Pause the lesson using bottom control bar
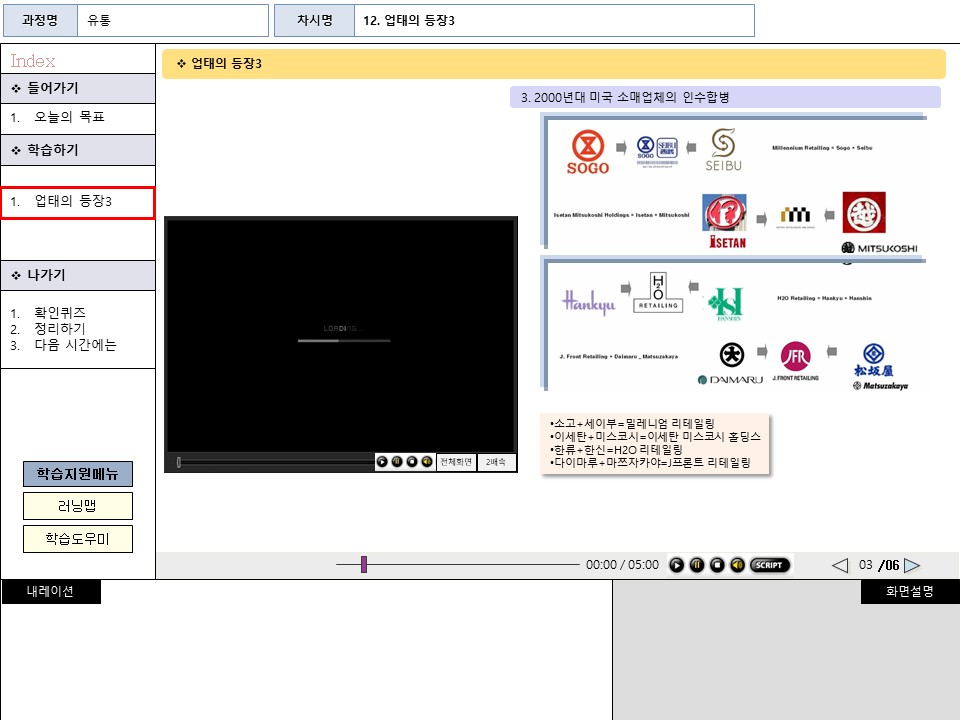 click(x=697, y=565)
